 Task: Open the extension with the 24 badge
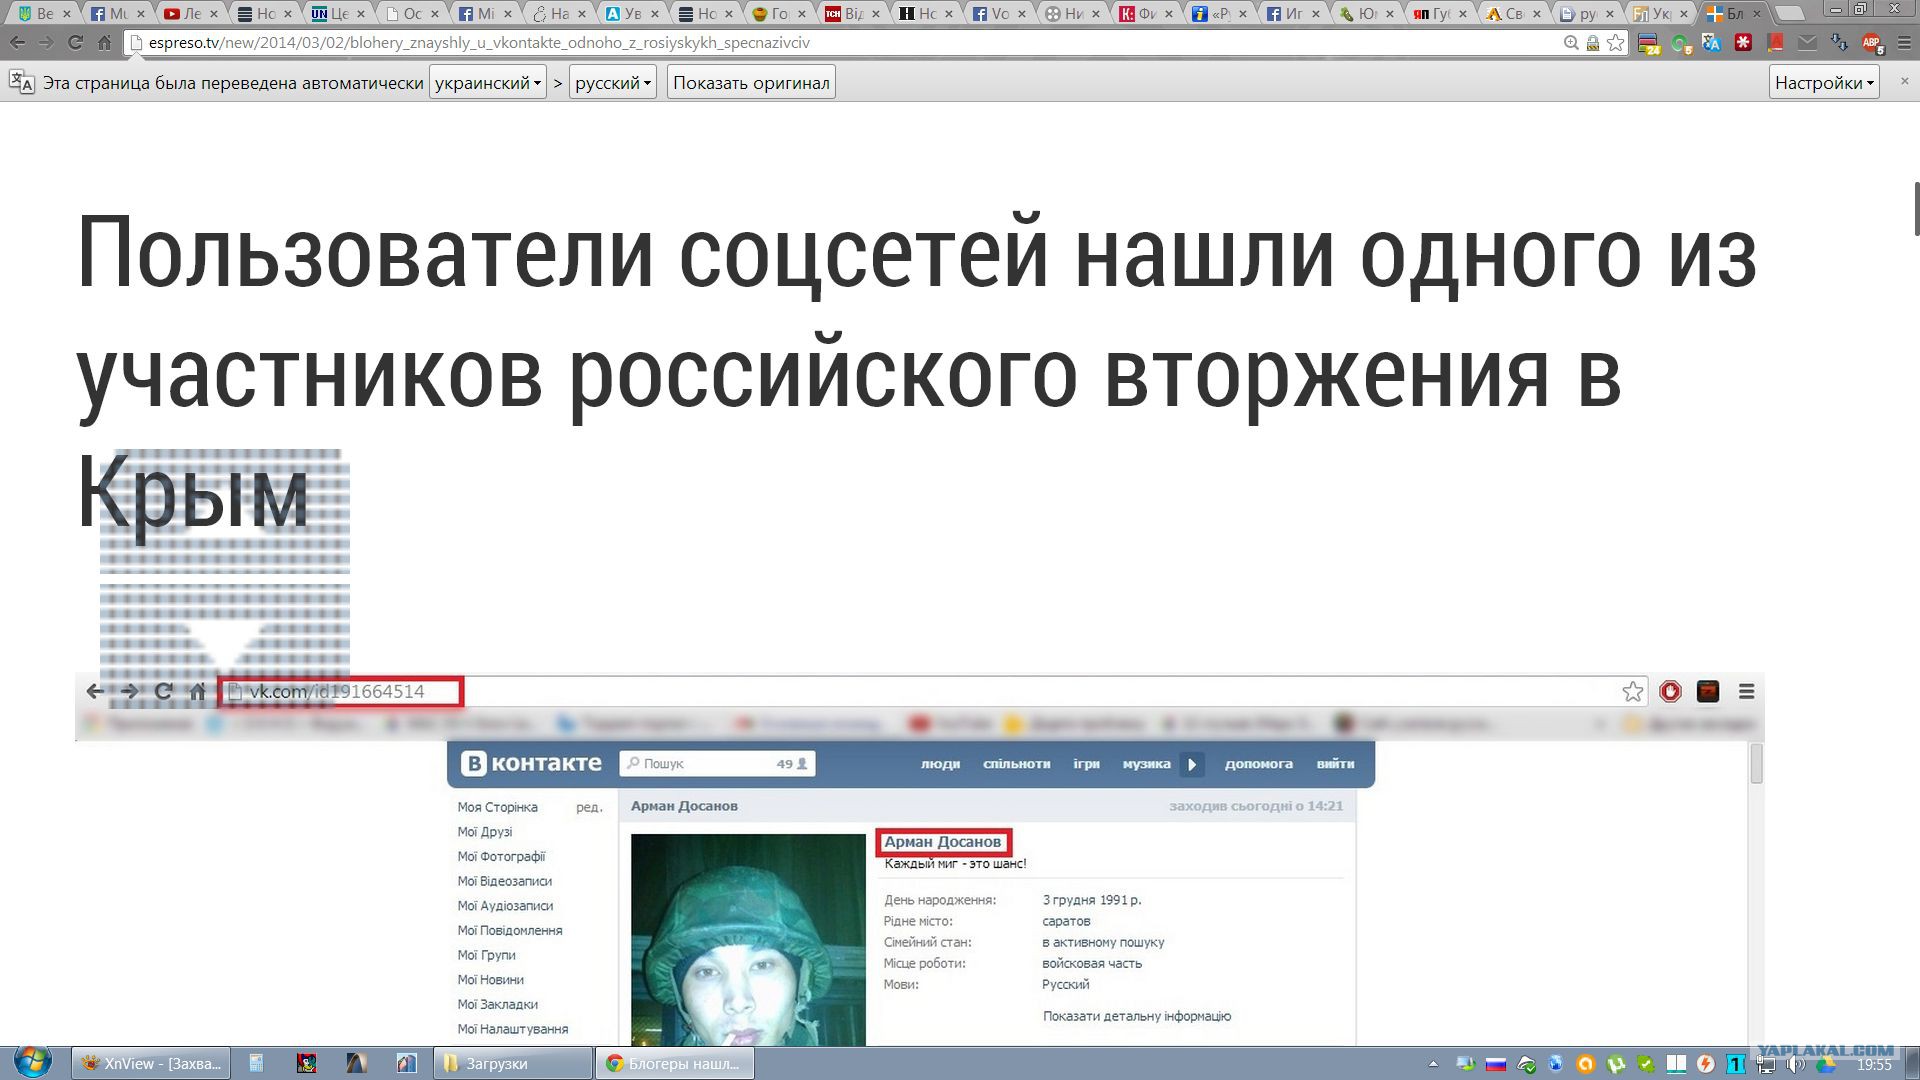[x=1649, y=43]
